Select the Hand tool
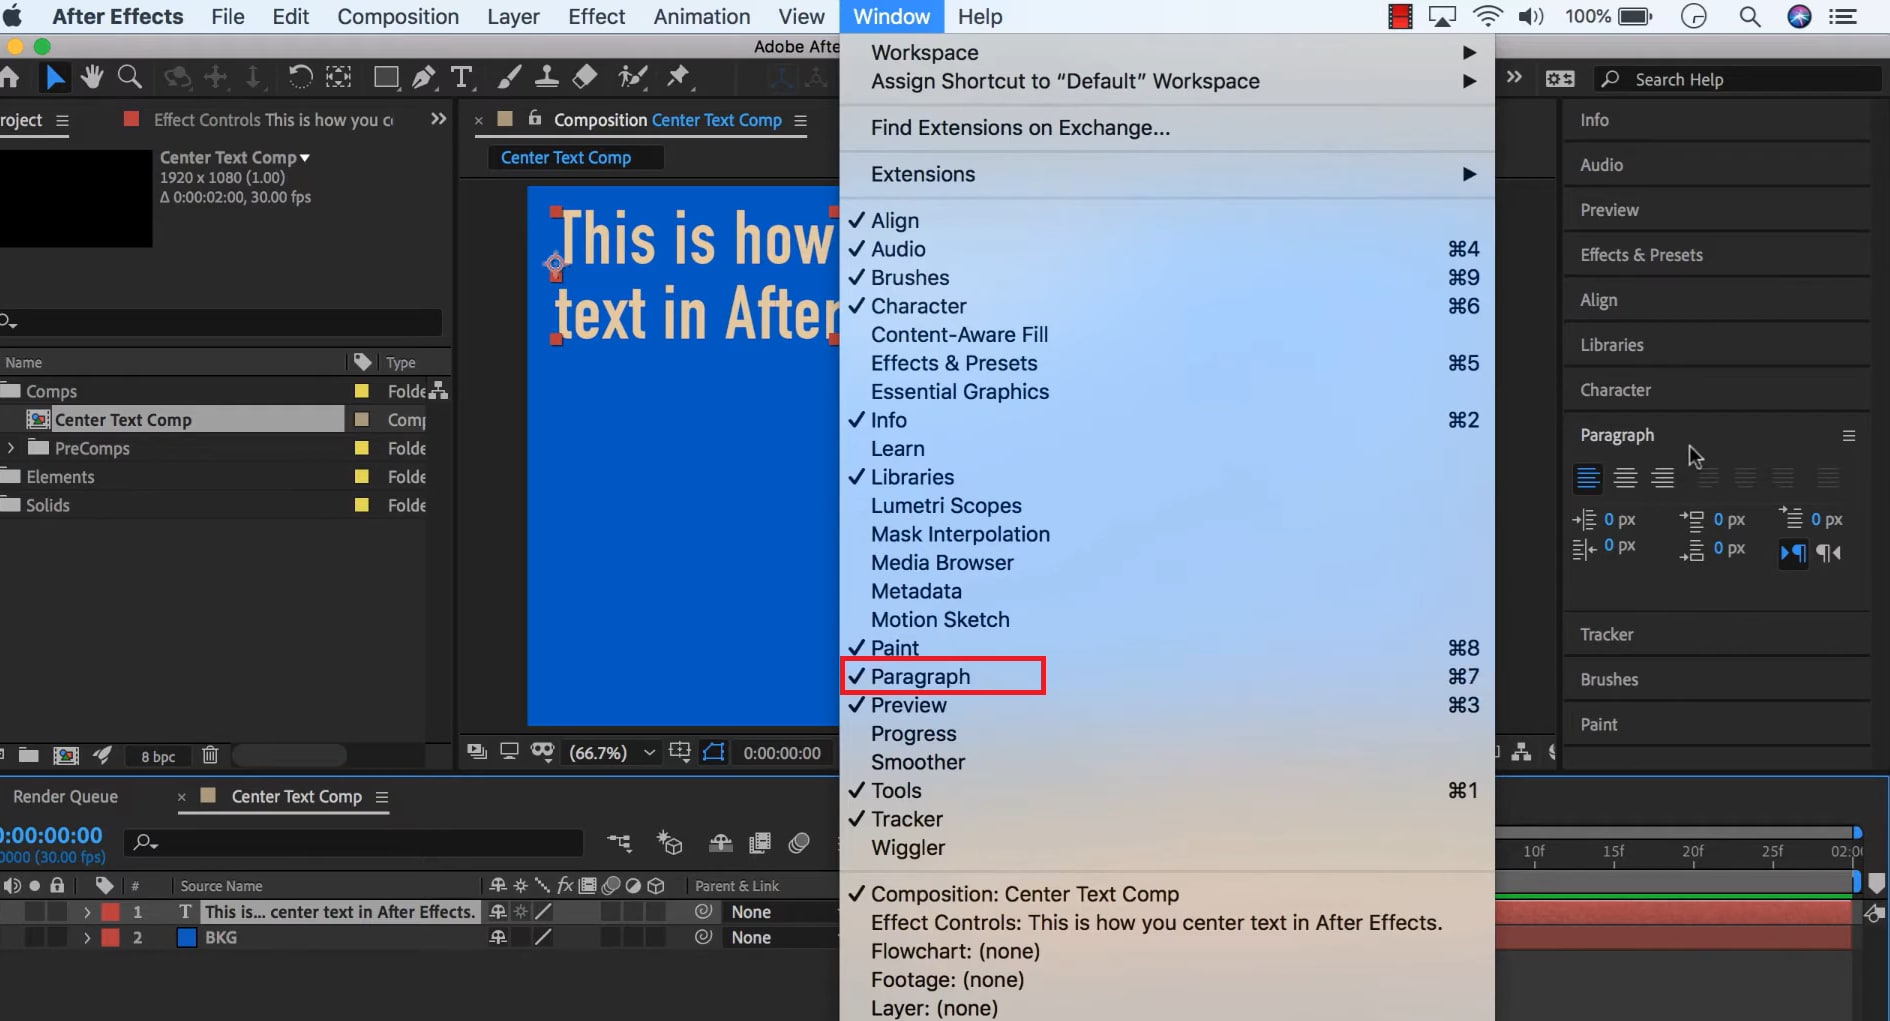The width and height of the screenshot is (1890, 1021). pos(91,77)
